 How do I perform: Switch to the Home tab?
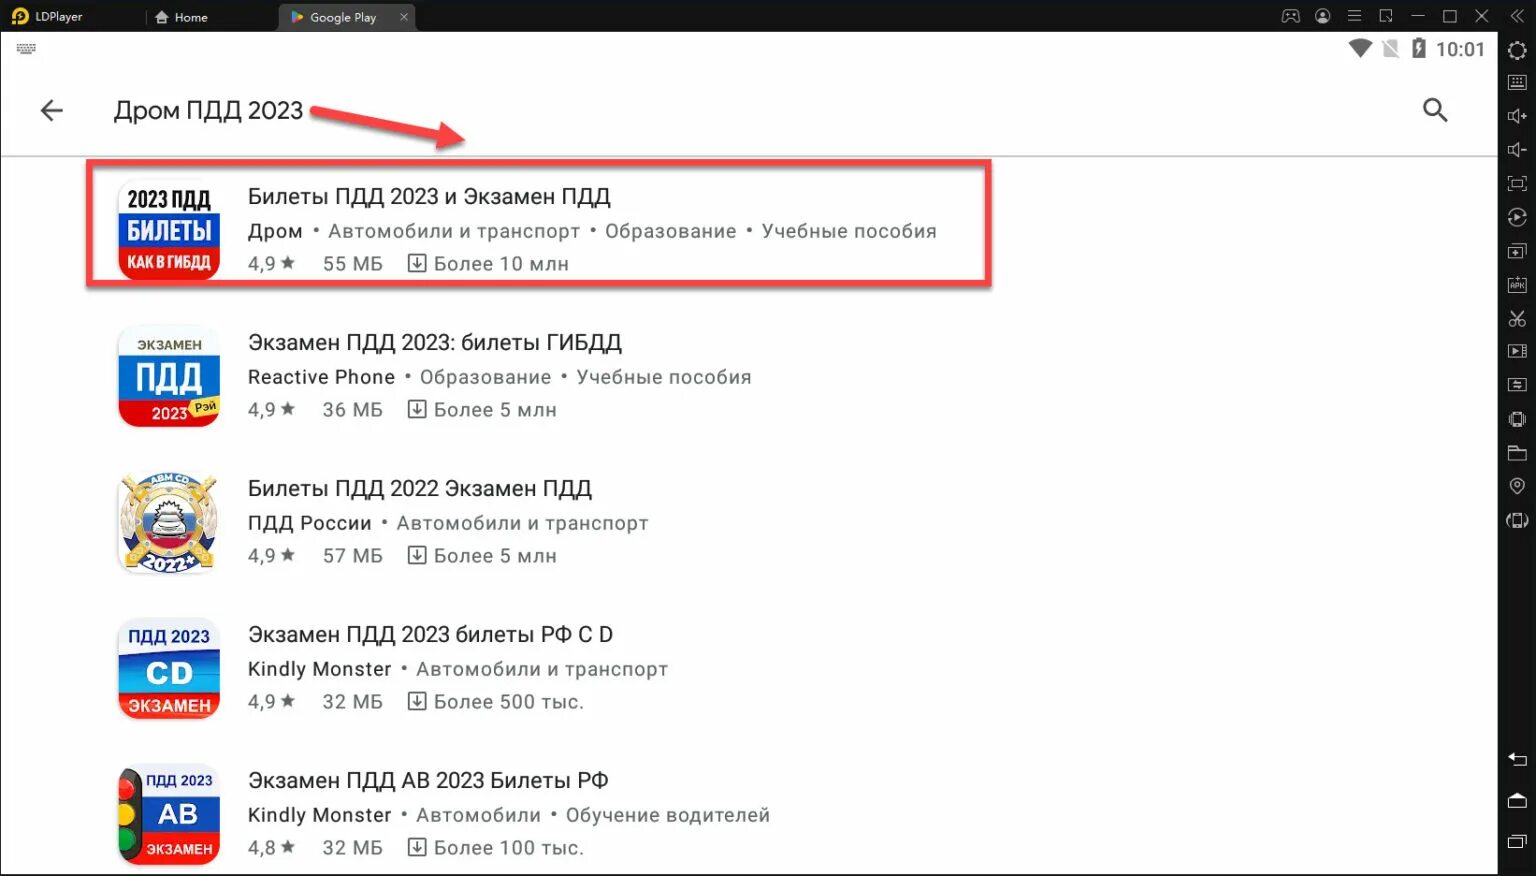[181, 17]
